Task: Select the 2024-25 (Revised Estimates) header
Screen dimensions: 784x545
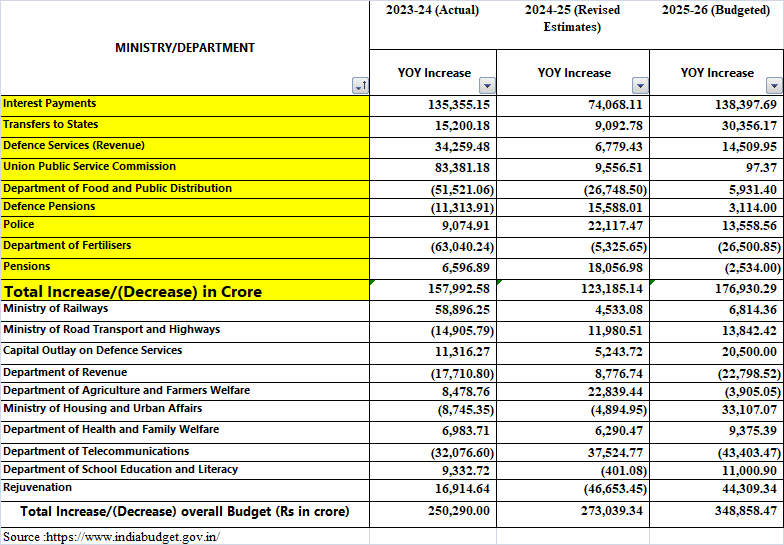Action: tap(574, 18)
